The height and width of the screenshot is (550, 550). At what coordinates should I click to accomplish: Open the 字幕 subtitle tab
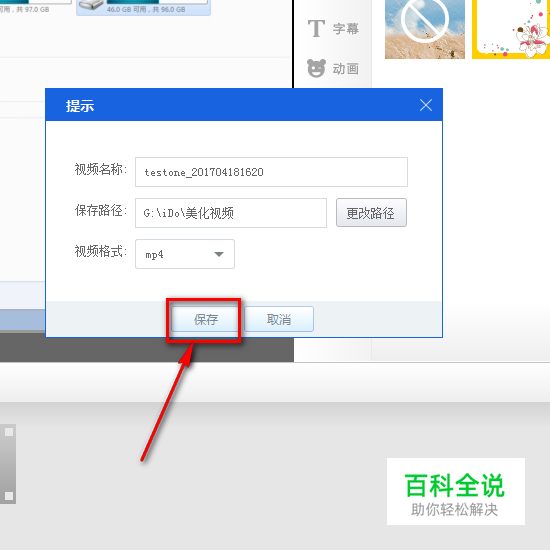point(333,29)
